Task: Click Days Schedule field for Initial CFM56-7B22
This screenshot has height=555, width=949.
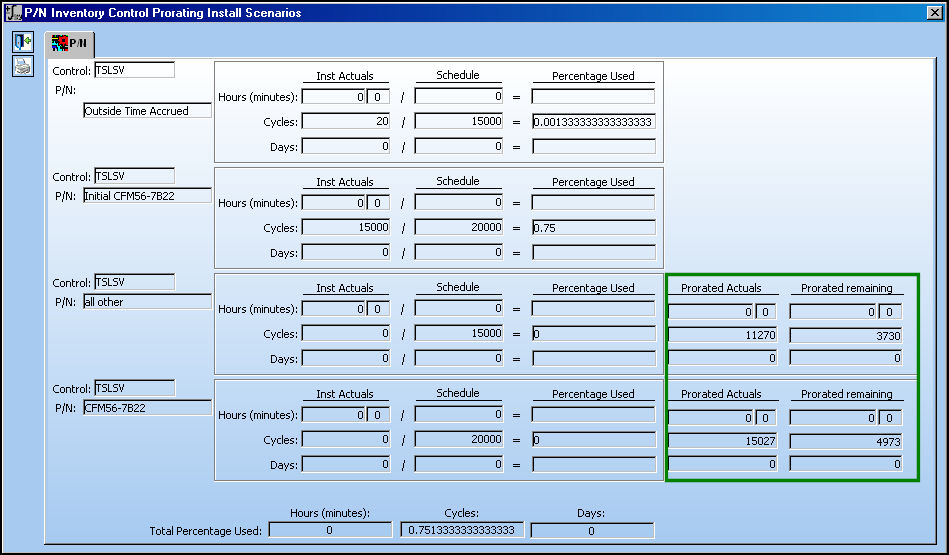Action: (459, 252)
